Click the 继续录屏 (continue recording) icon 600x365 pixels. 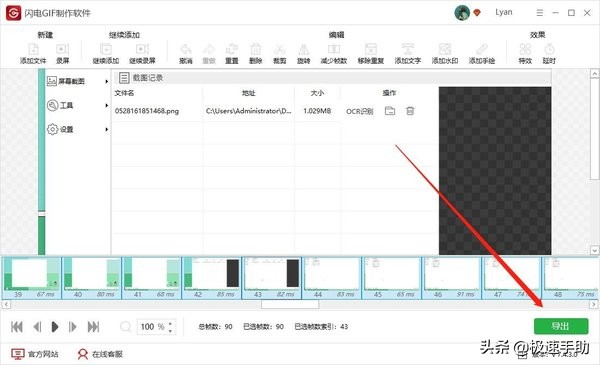[x=142, y=49]
